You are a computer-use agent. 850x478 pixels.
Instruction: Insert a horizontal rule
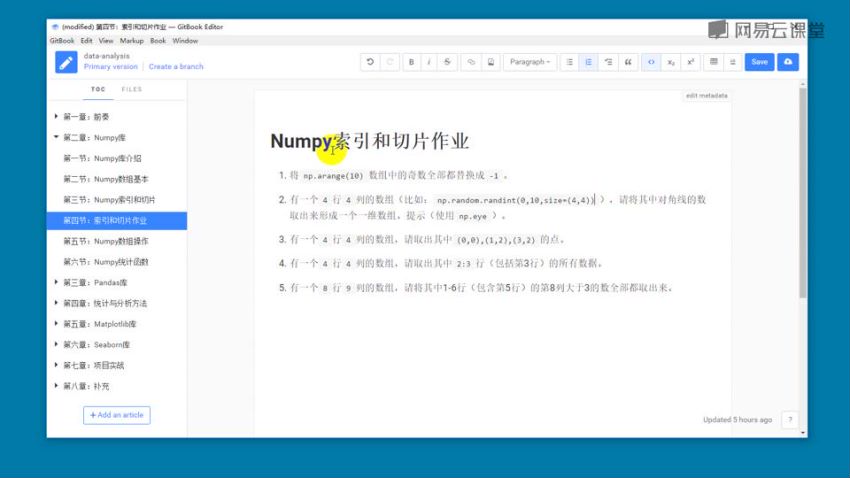click(732, 62)
